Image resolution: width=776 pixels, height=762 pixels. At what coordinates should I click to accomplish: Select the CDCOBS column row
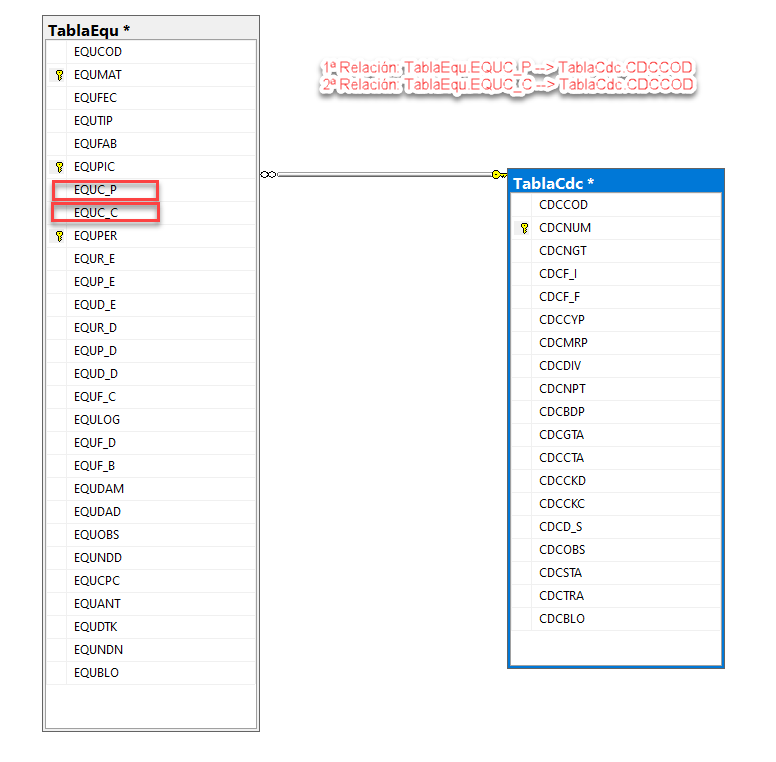616,550
